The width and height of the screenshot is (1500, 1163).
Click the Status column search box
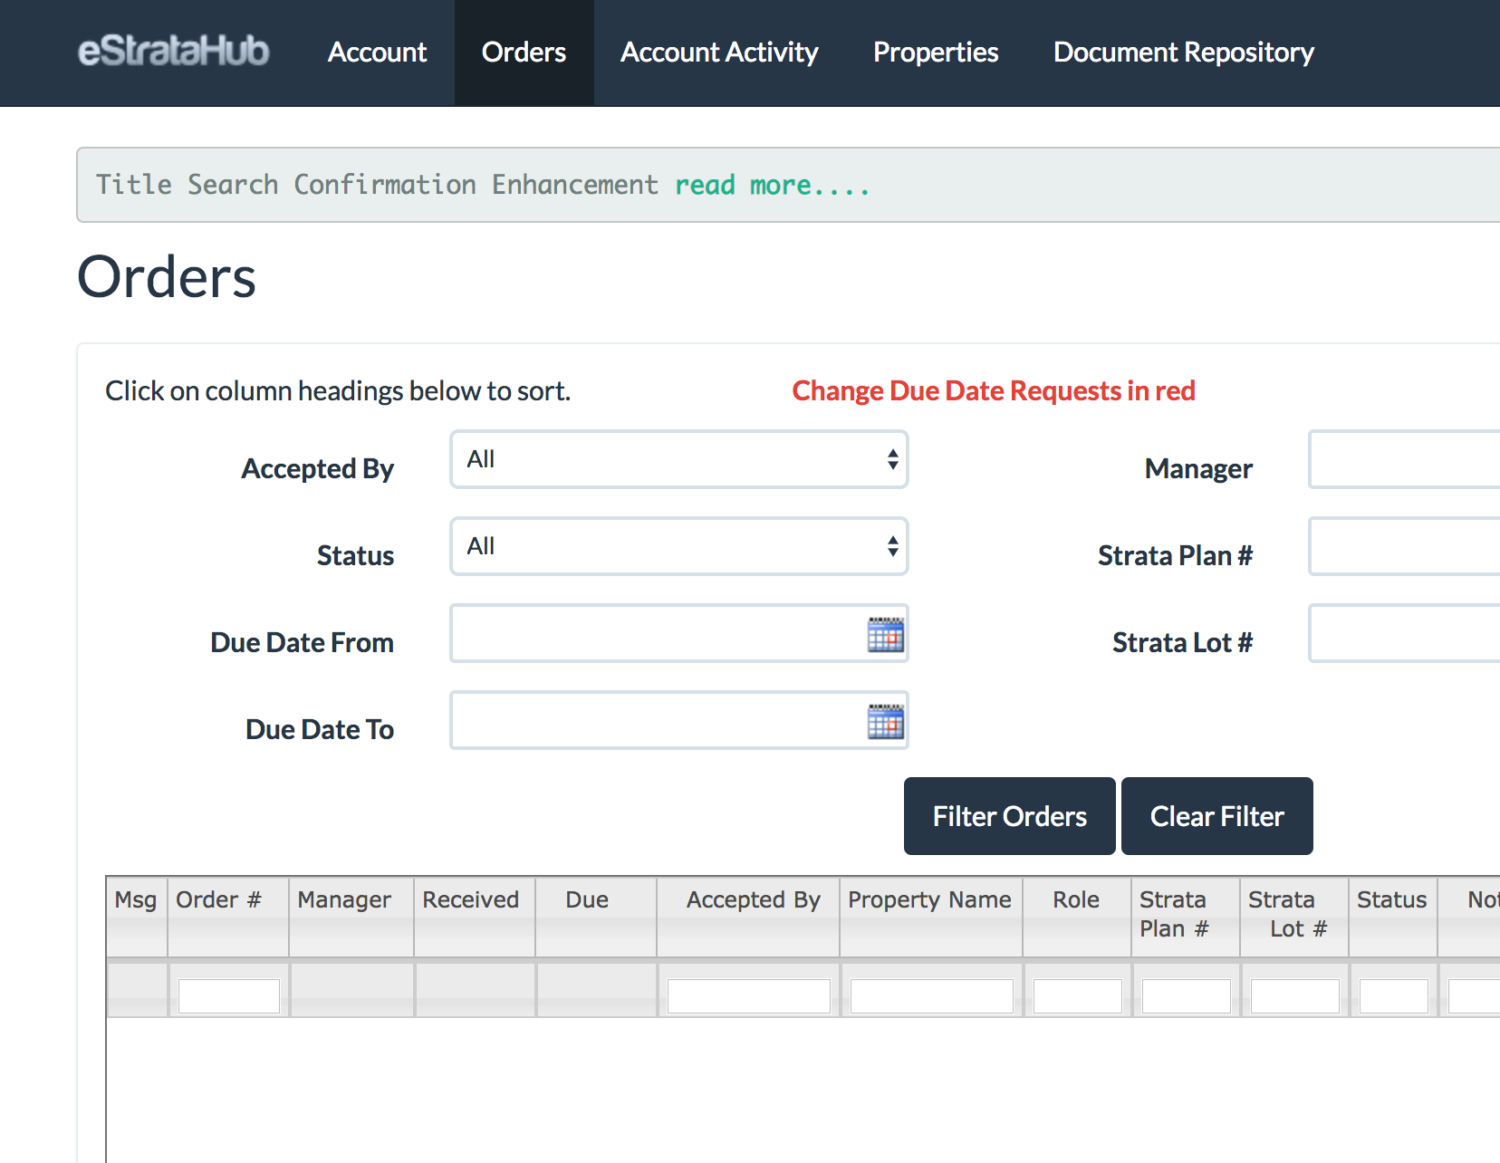click(x=1394, y=996)
